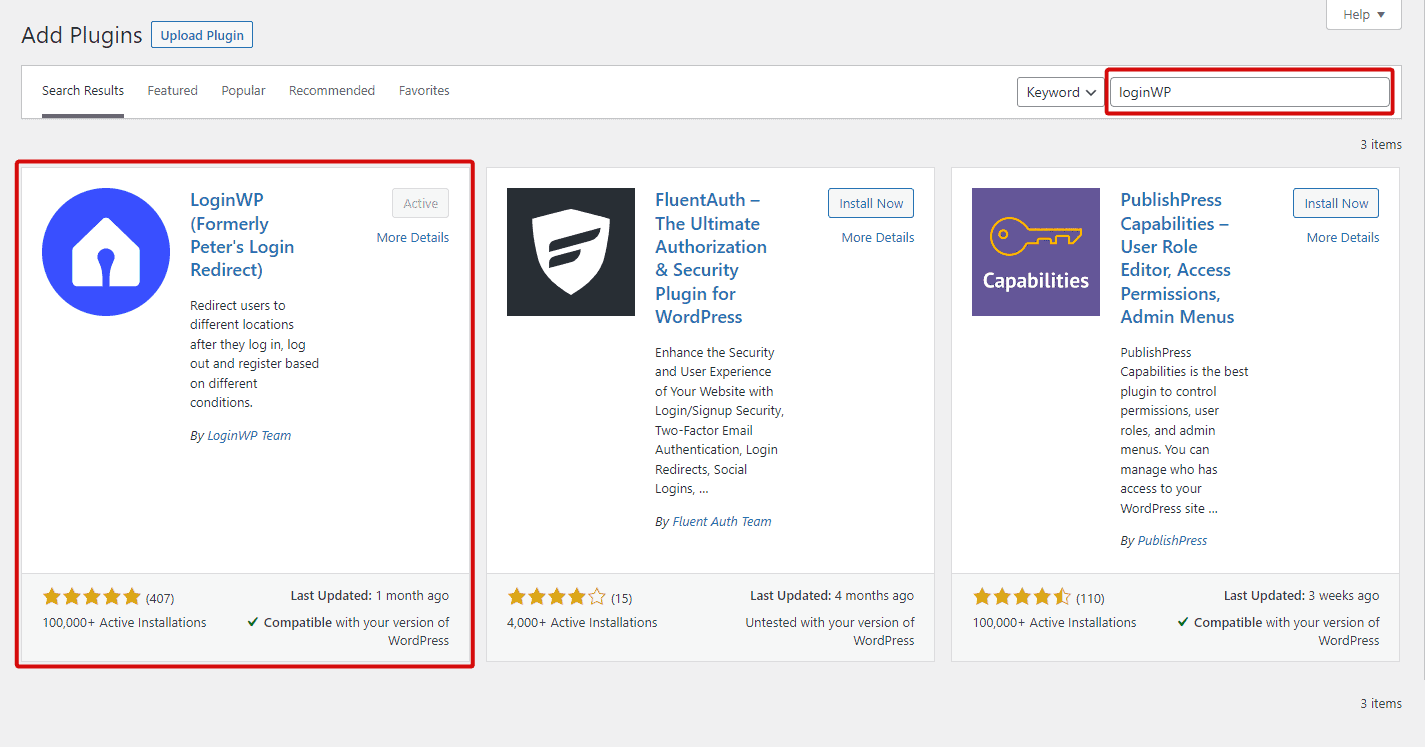
Task: Click the FluentAuth shield plugin icon
Action: click(570, 252)
